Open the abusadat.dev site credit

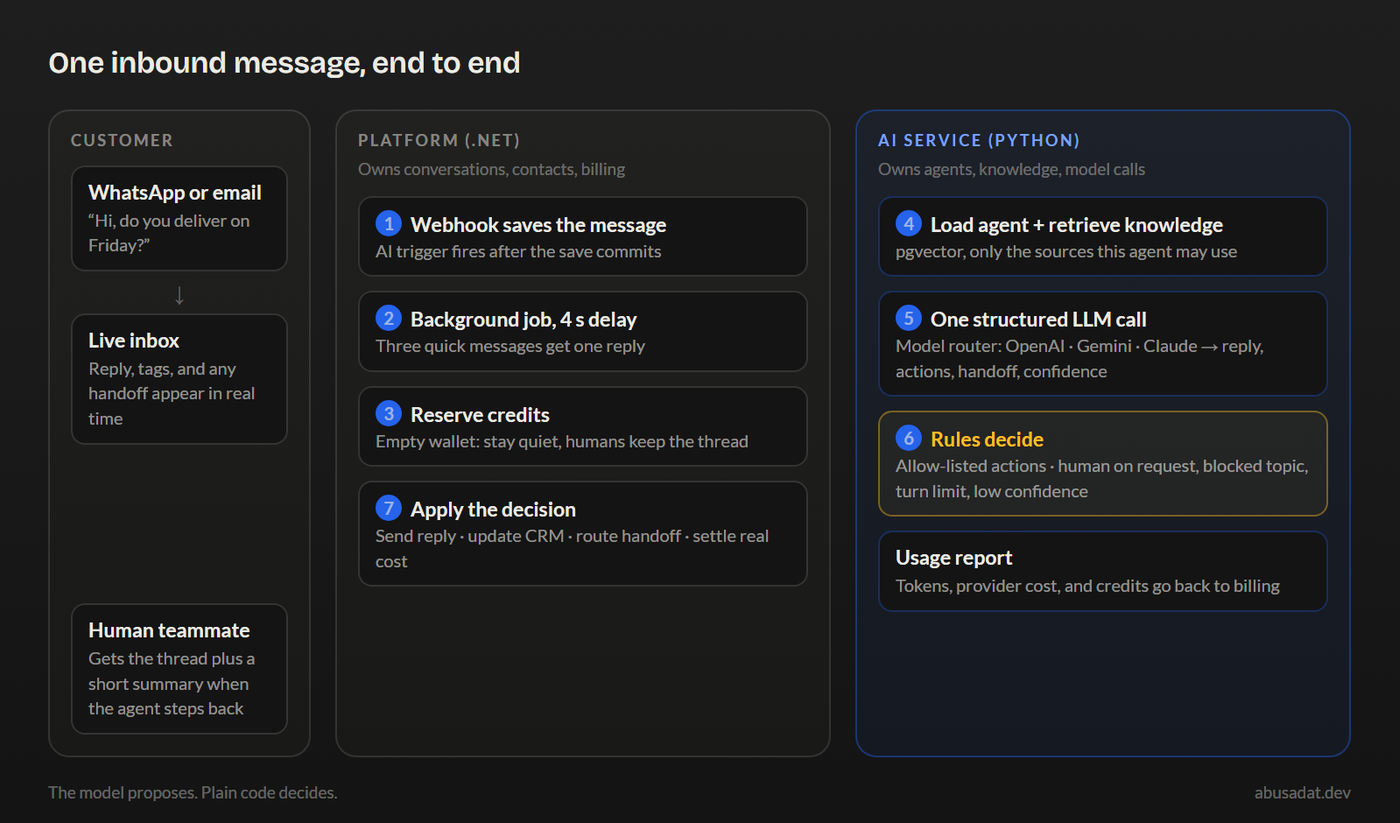(1302, 793)
